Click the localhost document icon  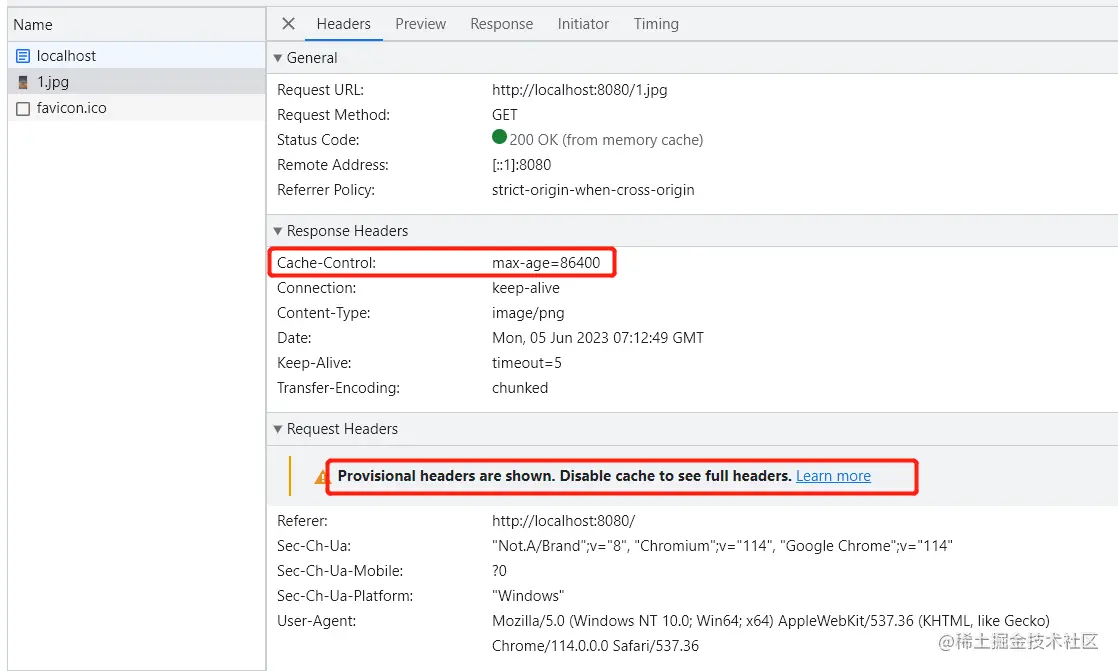pyautogui.click(x=23, y=57)
